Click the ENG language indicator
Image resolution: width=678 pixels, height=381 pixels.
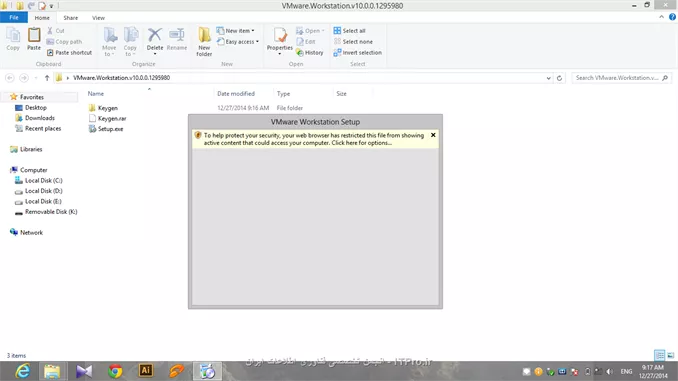tap(626, 371)
